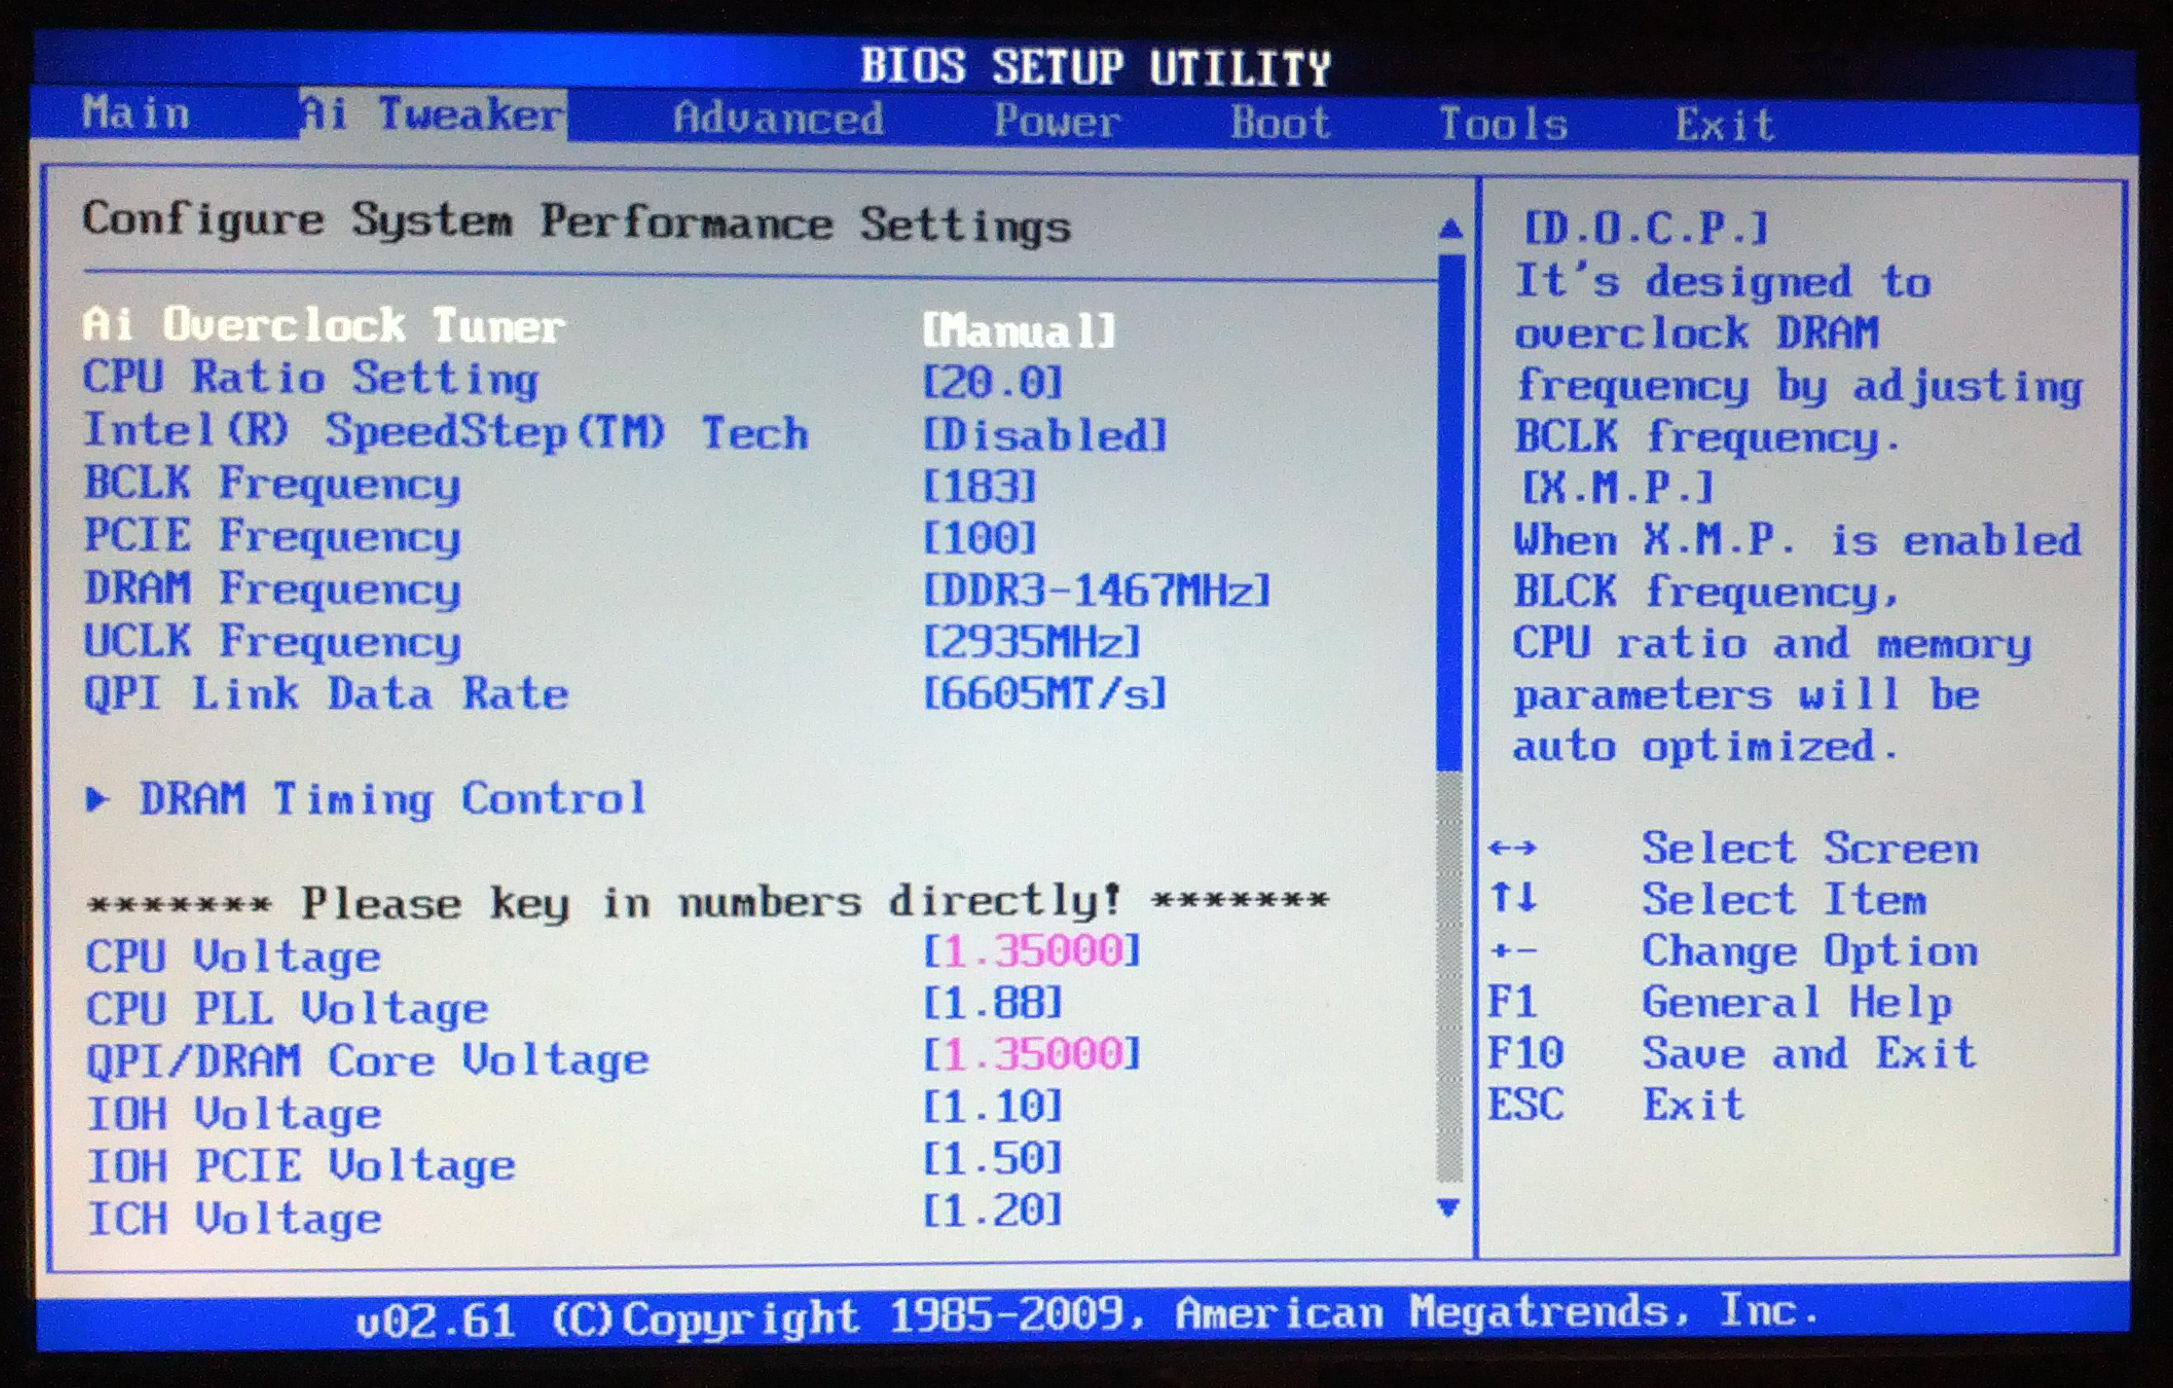The image size is (2173, 1388).
Task: Select the CPU Voltage 1.35000 field
Action: point(1031,951)
